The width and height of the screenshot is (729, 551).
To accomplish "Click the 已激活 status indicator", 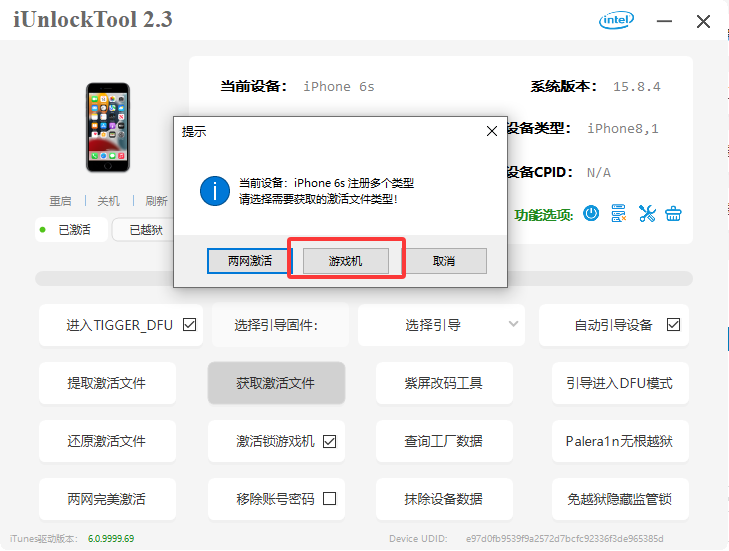I will [72, 230].
